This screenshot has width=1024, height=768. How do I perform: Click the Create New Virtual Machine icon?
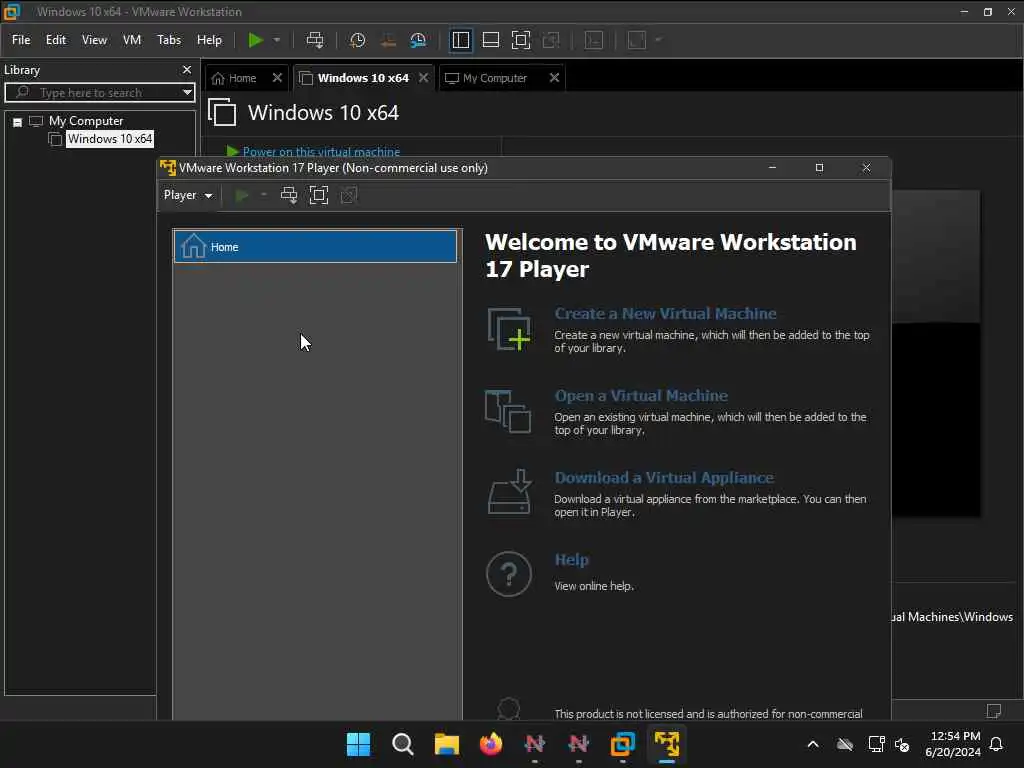[x=509, y=329]
